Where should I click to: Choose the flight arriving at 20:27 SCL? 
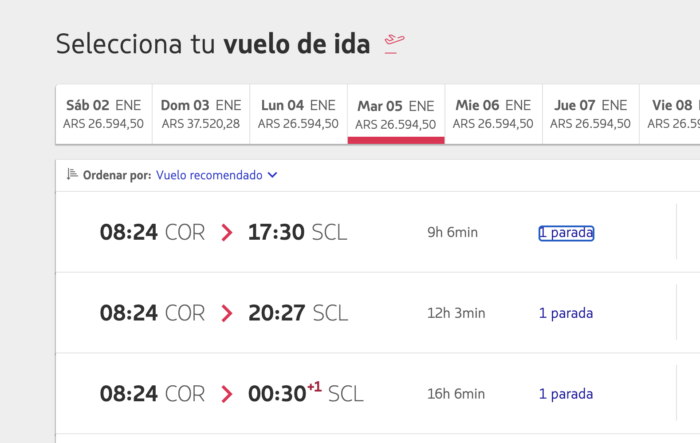click(298, 313)
